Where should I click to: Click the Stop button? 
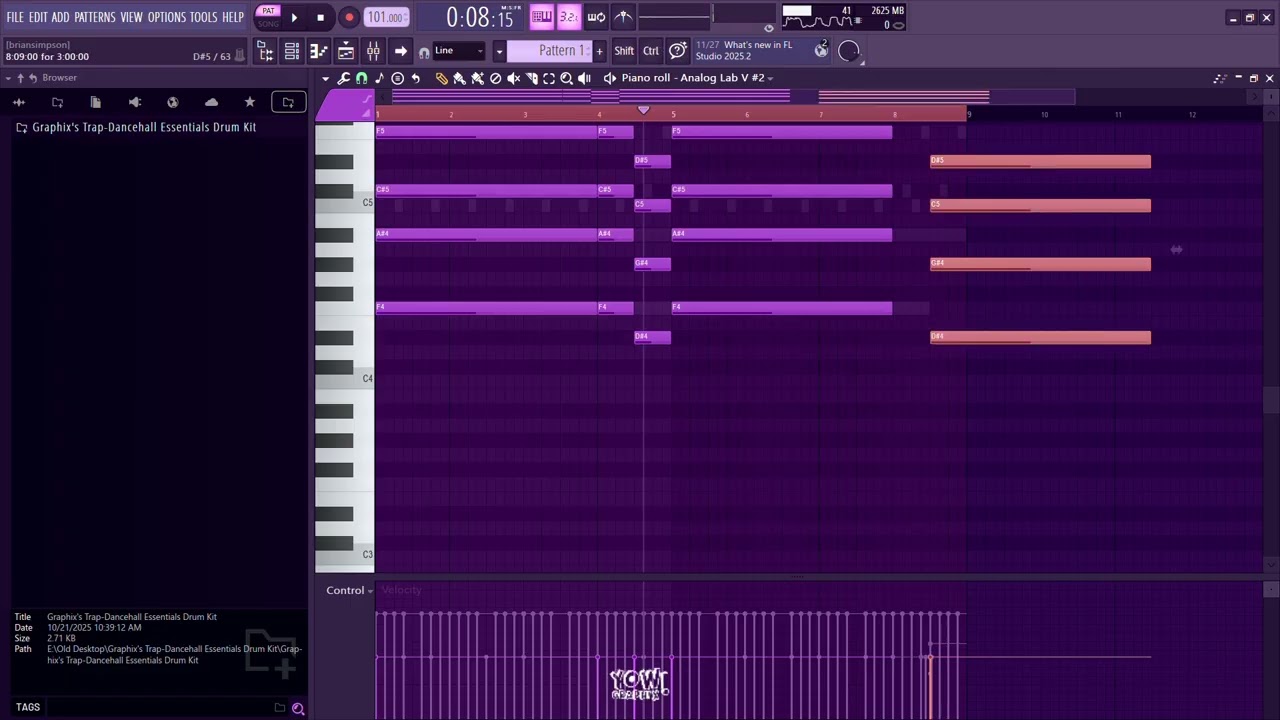(x=320, y=17)
